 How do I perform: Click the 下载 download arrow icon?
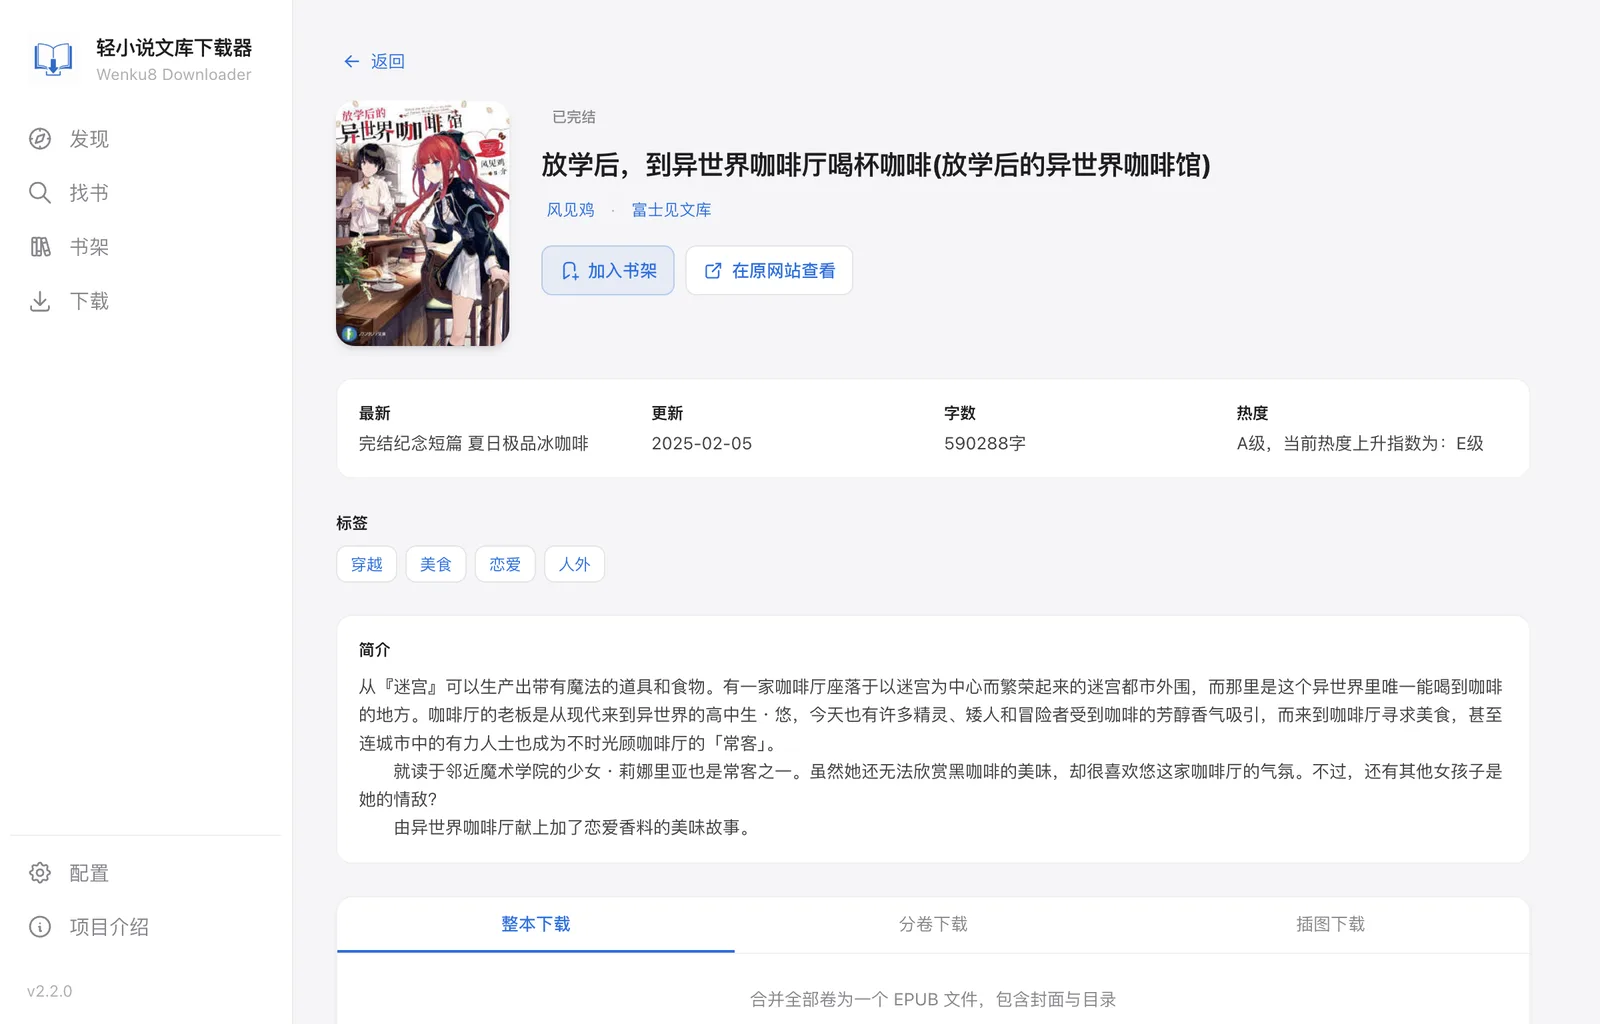40,301
